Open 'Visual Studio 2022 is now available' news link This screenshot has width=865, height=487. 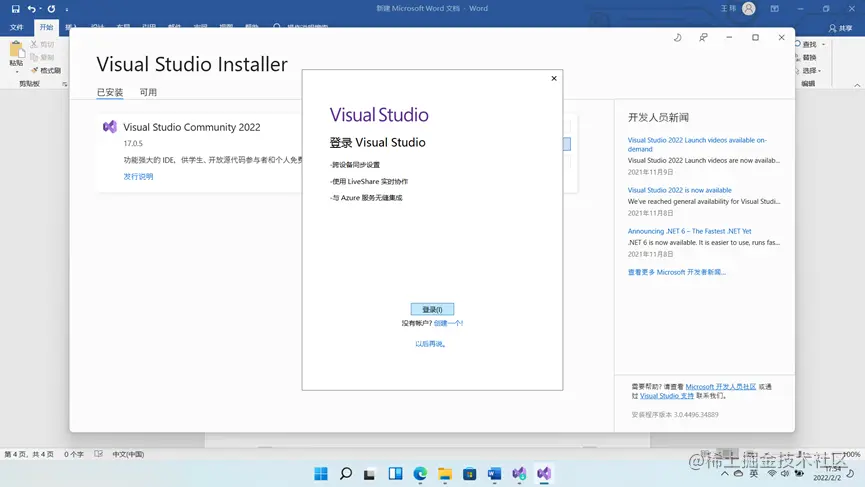click(x=680, y=190)
